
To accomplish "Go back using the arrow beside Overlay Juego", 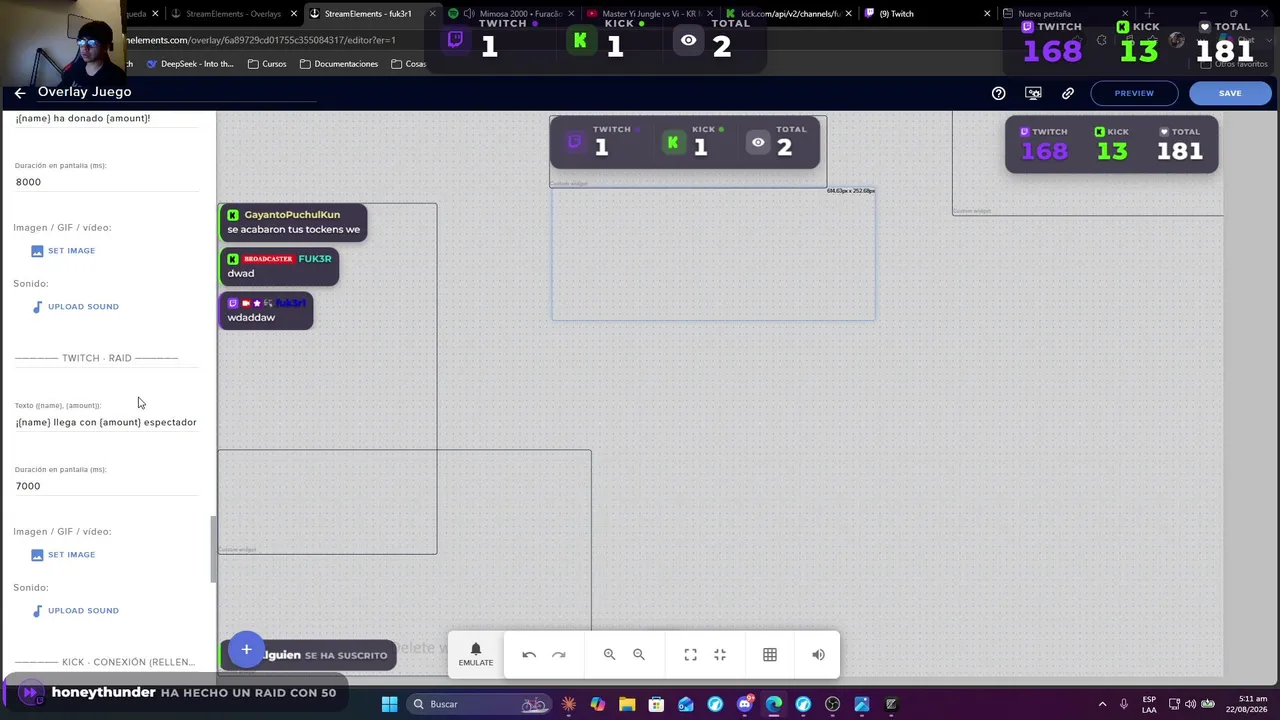I will coord(20,93).
